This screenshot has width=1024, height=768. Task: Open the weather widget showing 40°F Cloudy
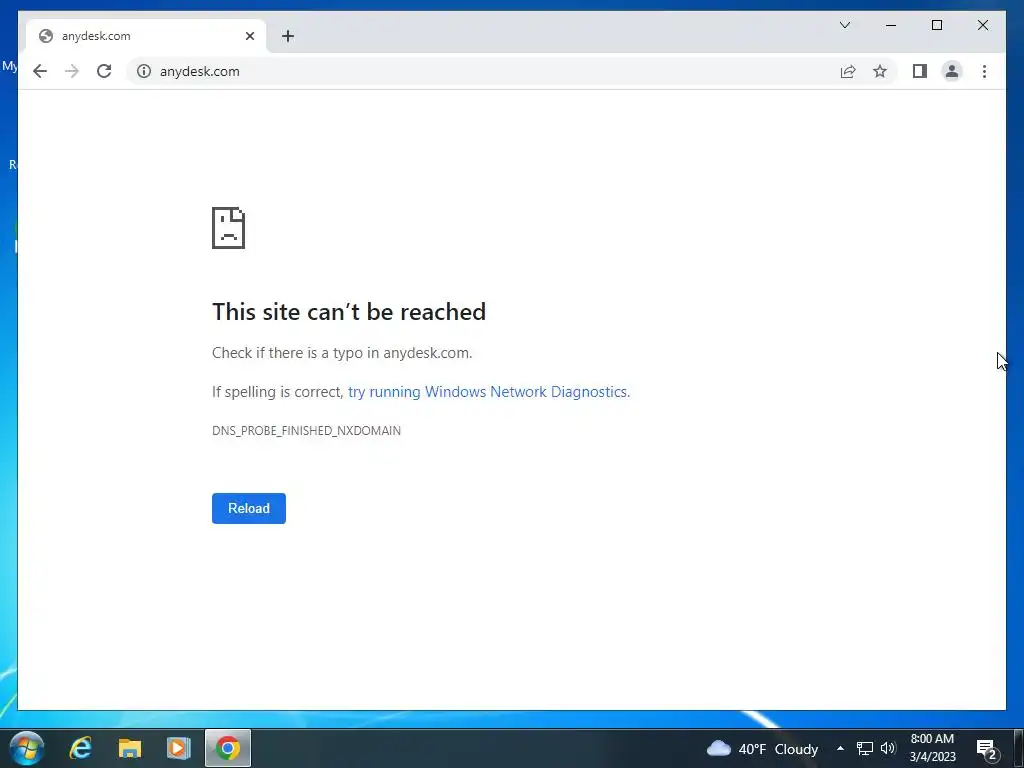(x=762, y=748)
